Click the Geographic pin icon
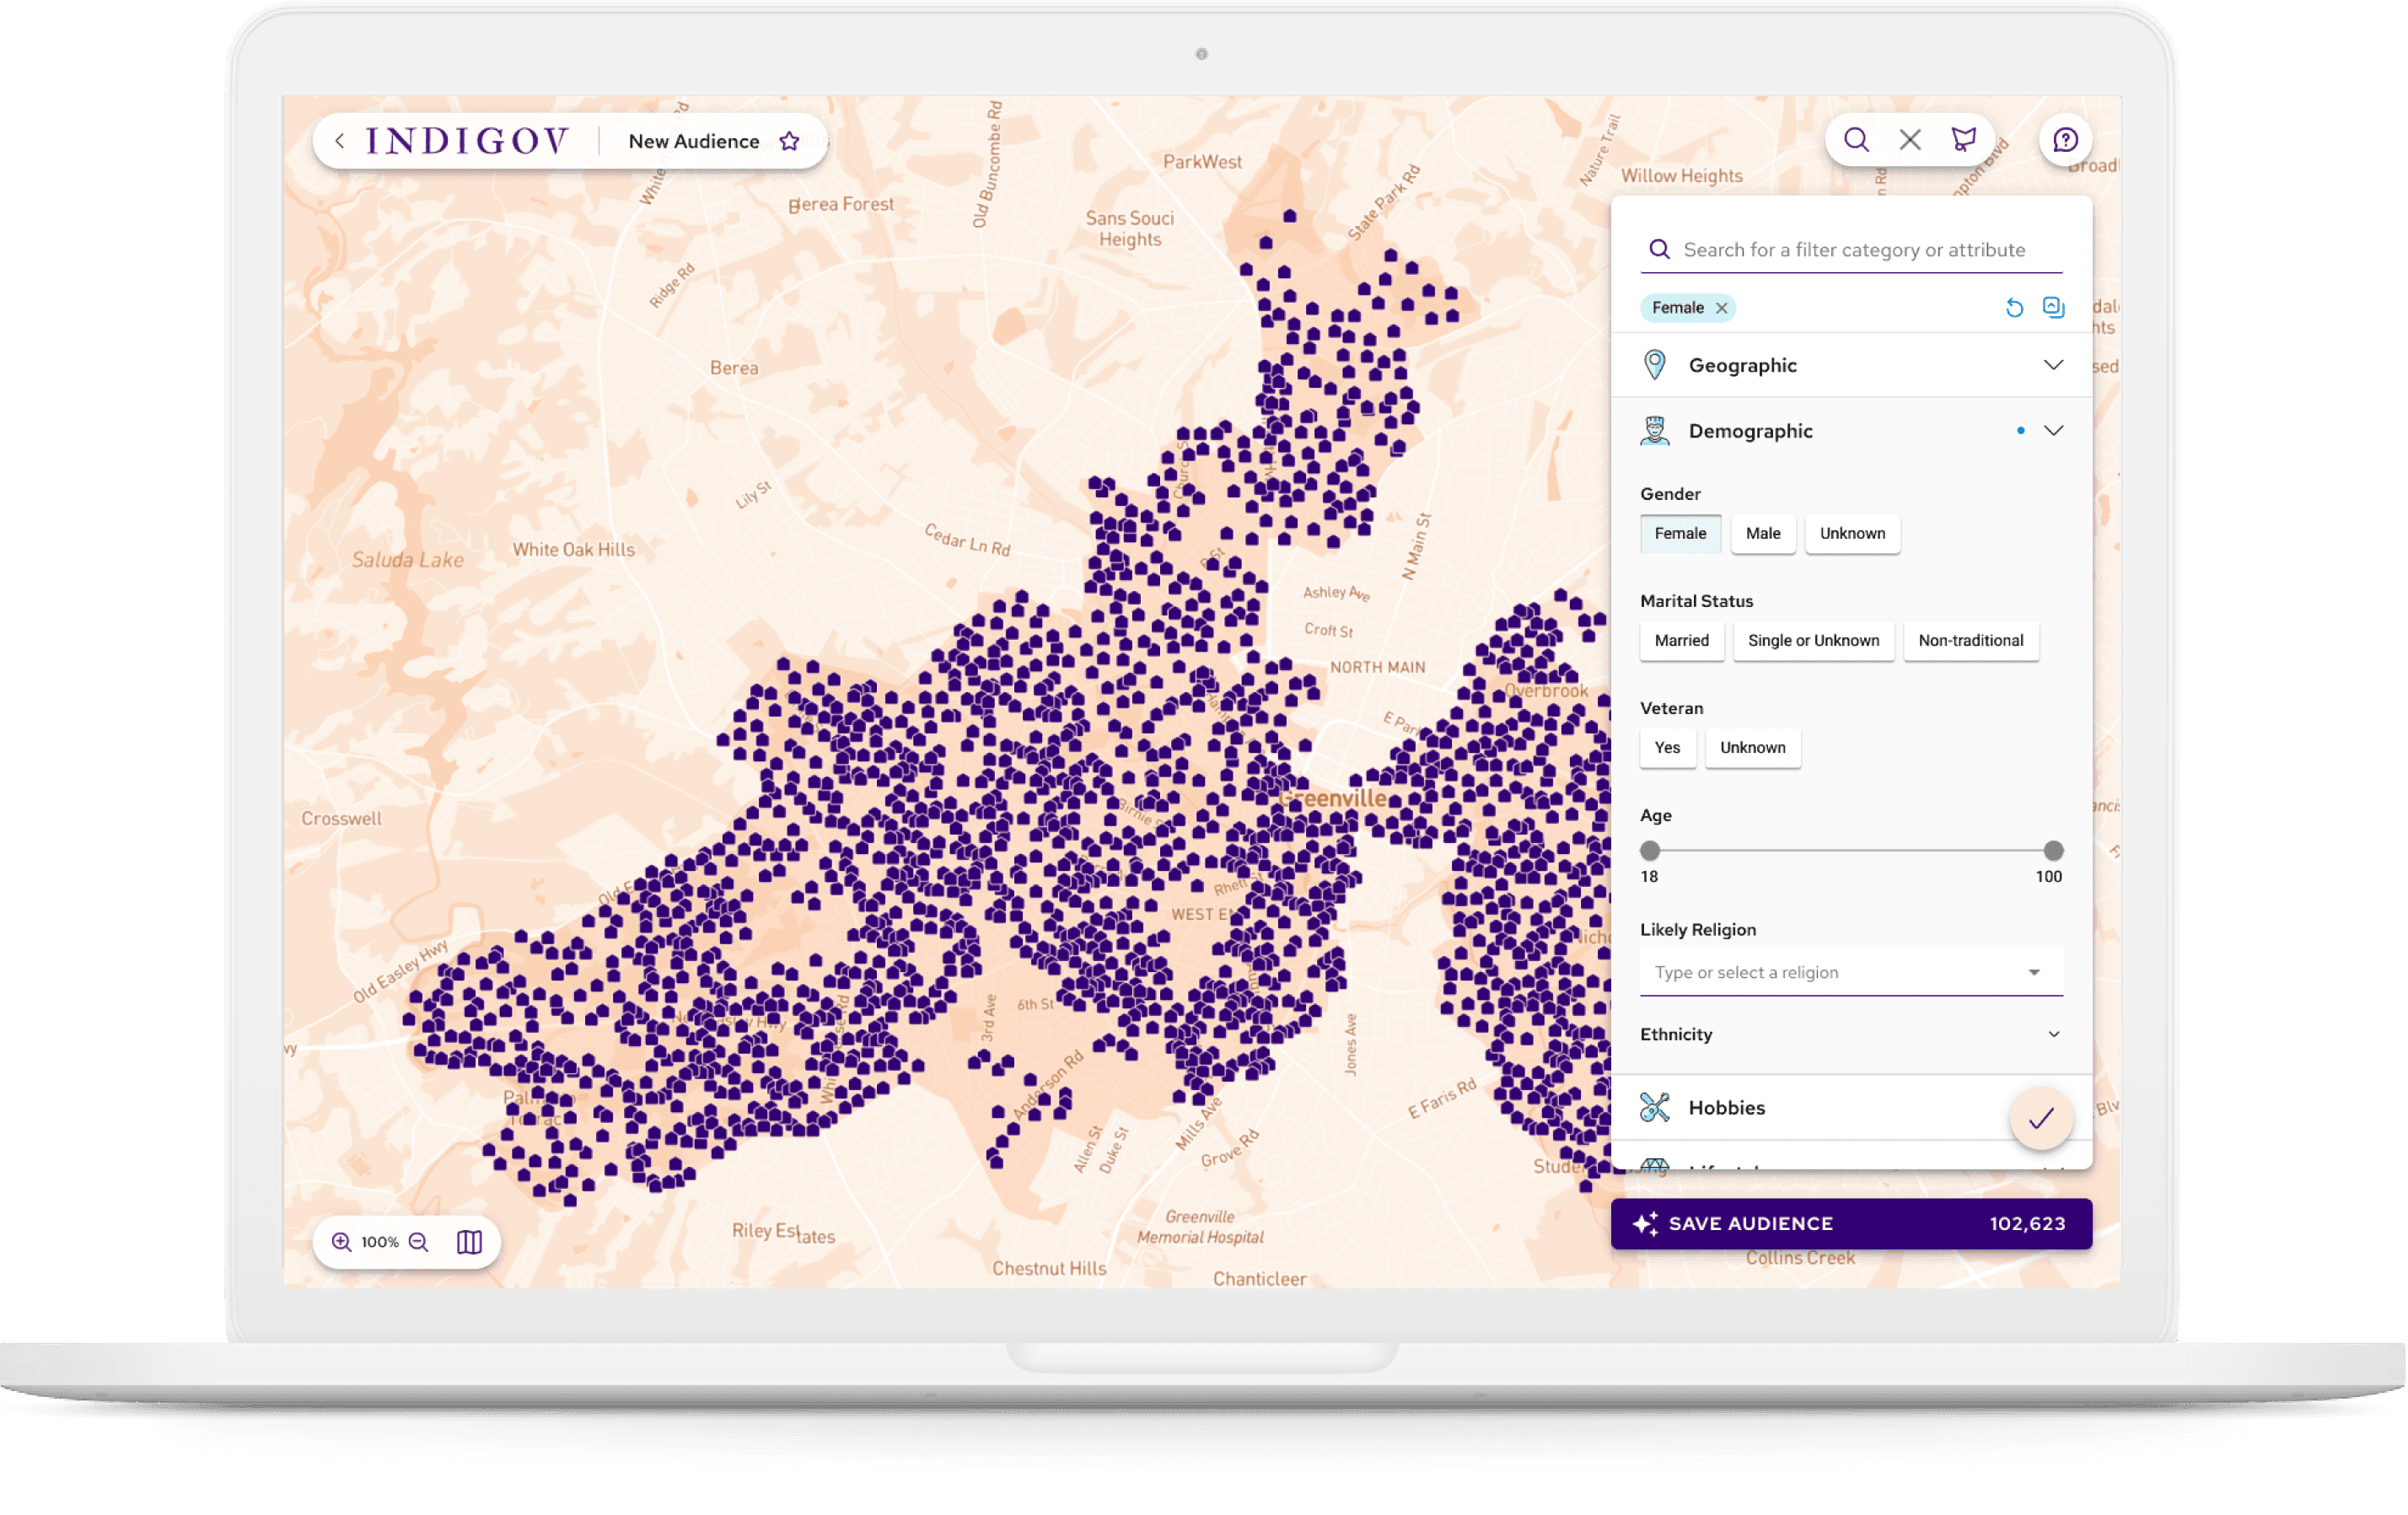The width and height of the screenshot is (2408, 1515). (x=1655, y=365)
